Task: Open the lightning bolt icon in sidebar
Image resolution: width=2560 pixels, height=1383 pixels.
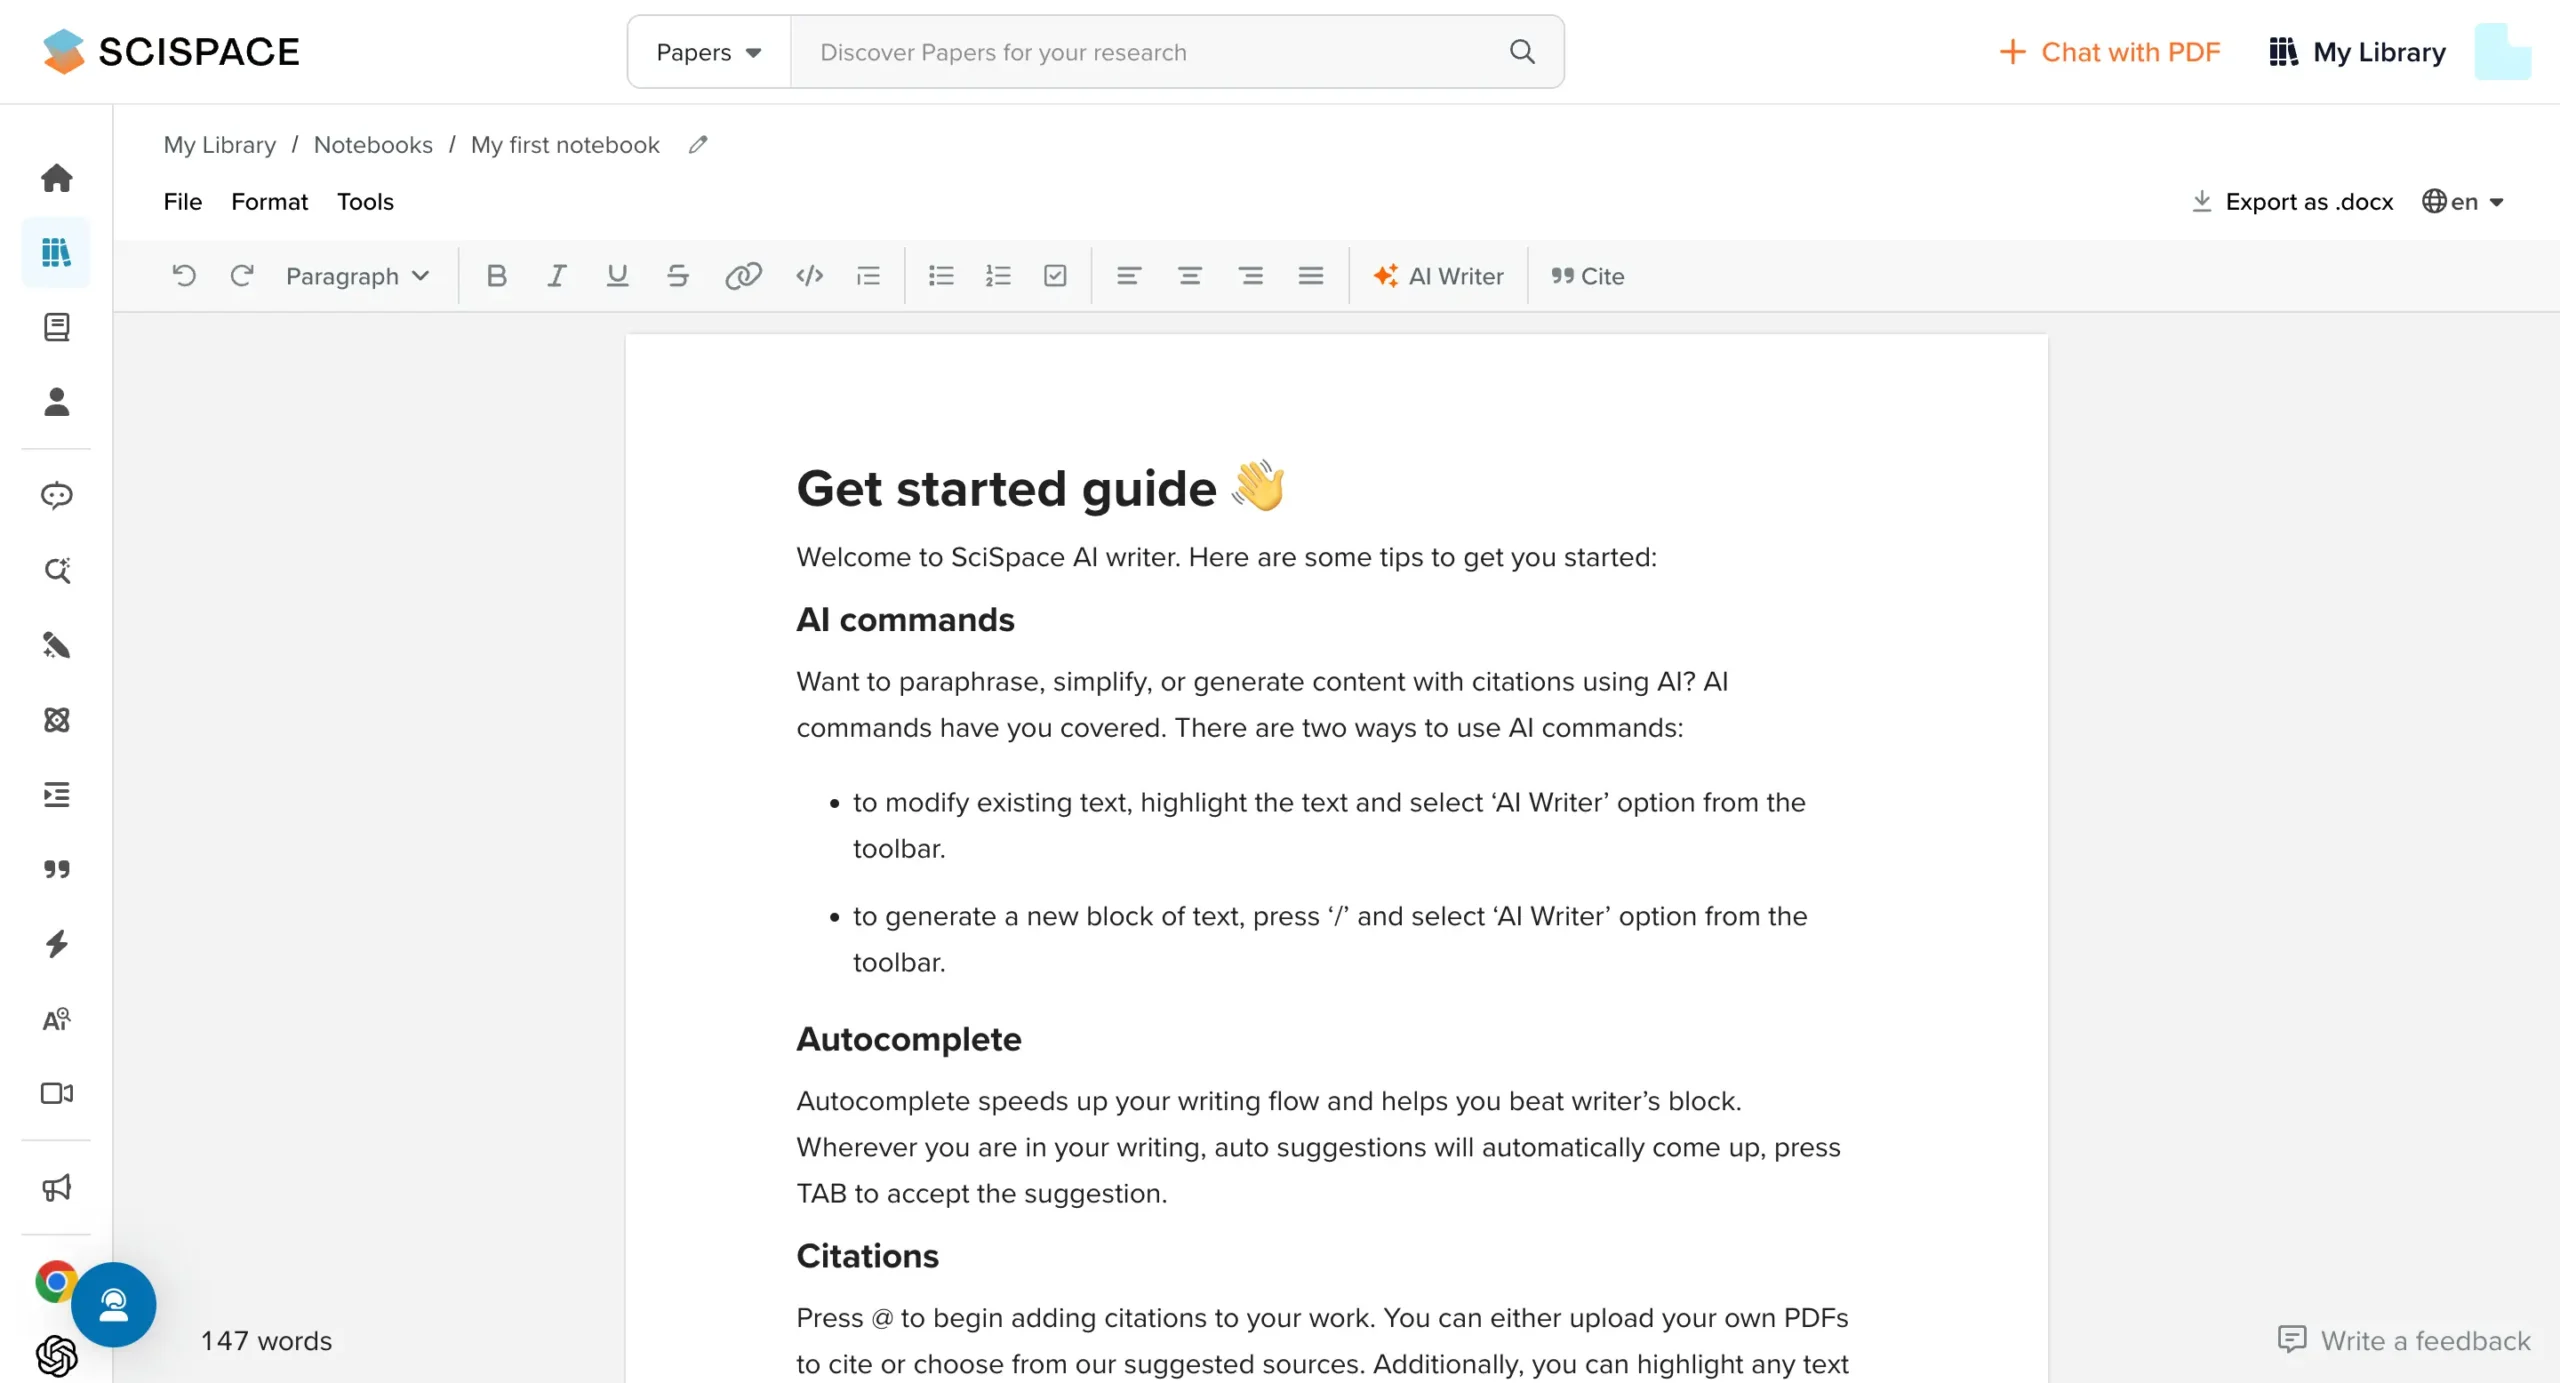Action: point(56,944)
